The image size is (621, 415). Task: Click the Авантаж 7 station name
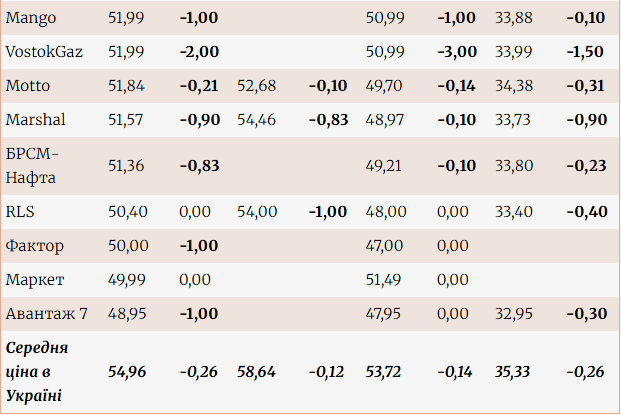coord(47,313)
